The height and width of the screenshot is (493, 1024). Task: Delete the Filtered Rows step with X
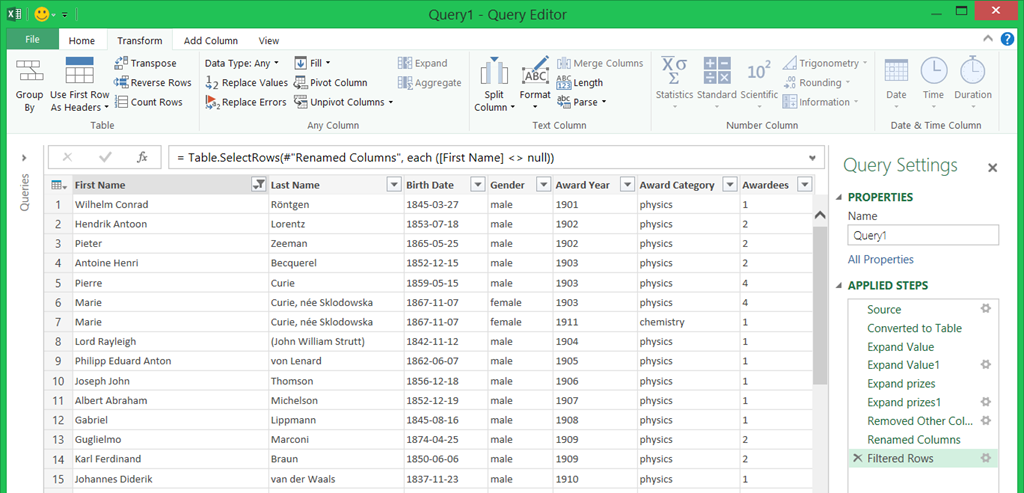click(856, 458)
